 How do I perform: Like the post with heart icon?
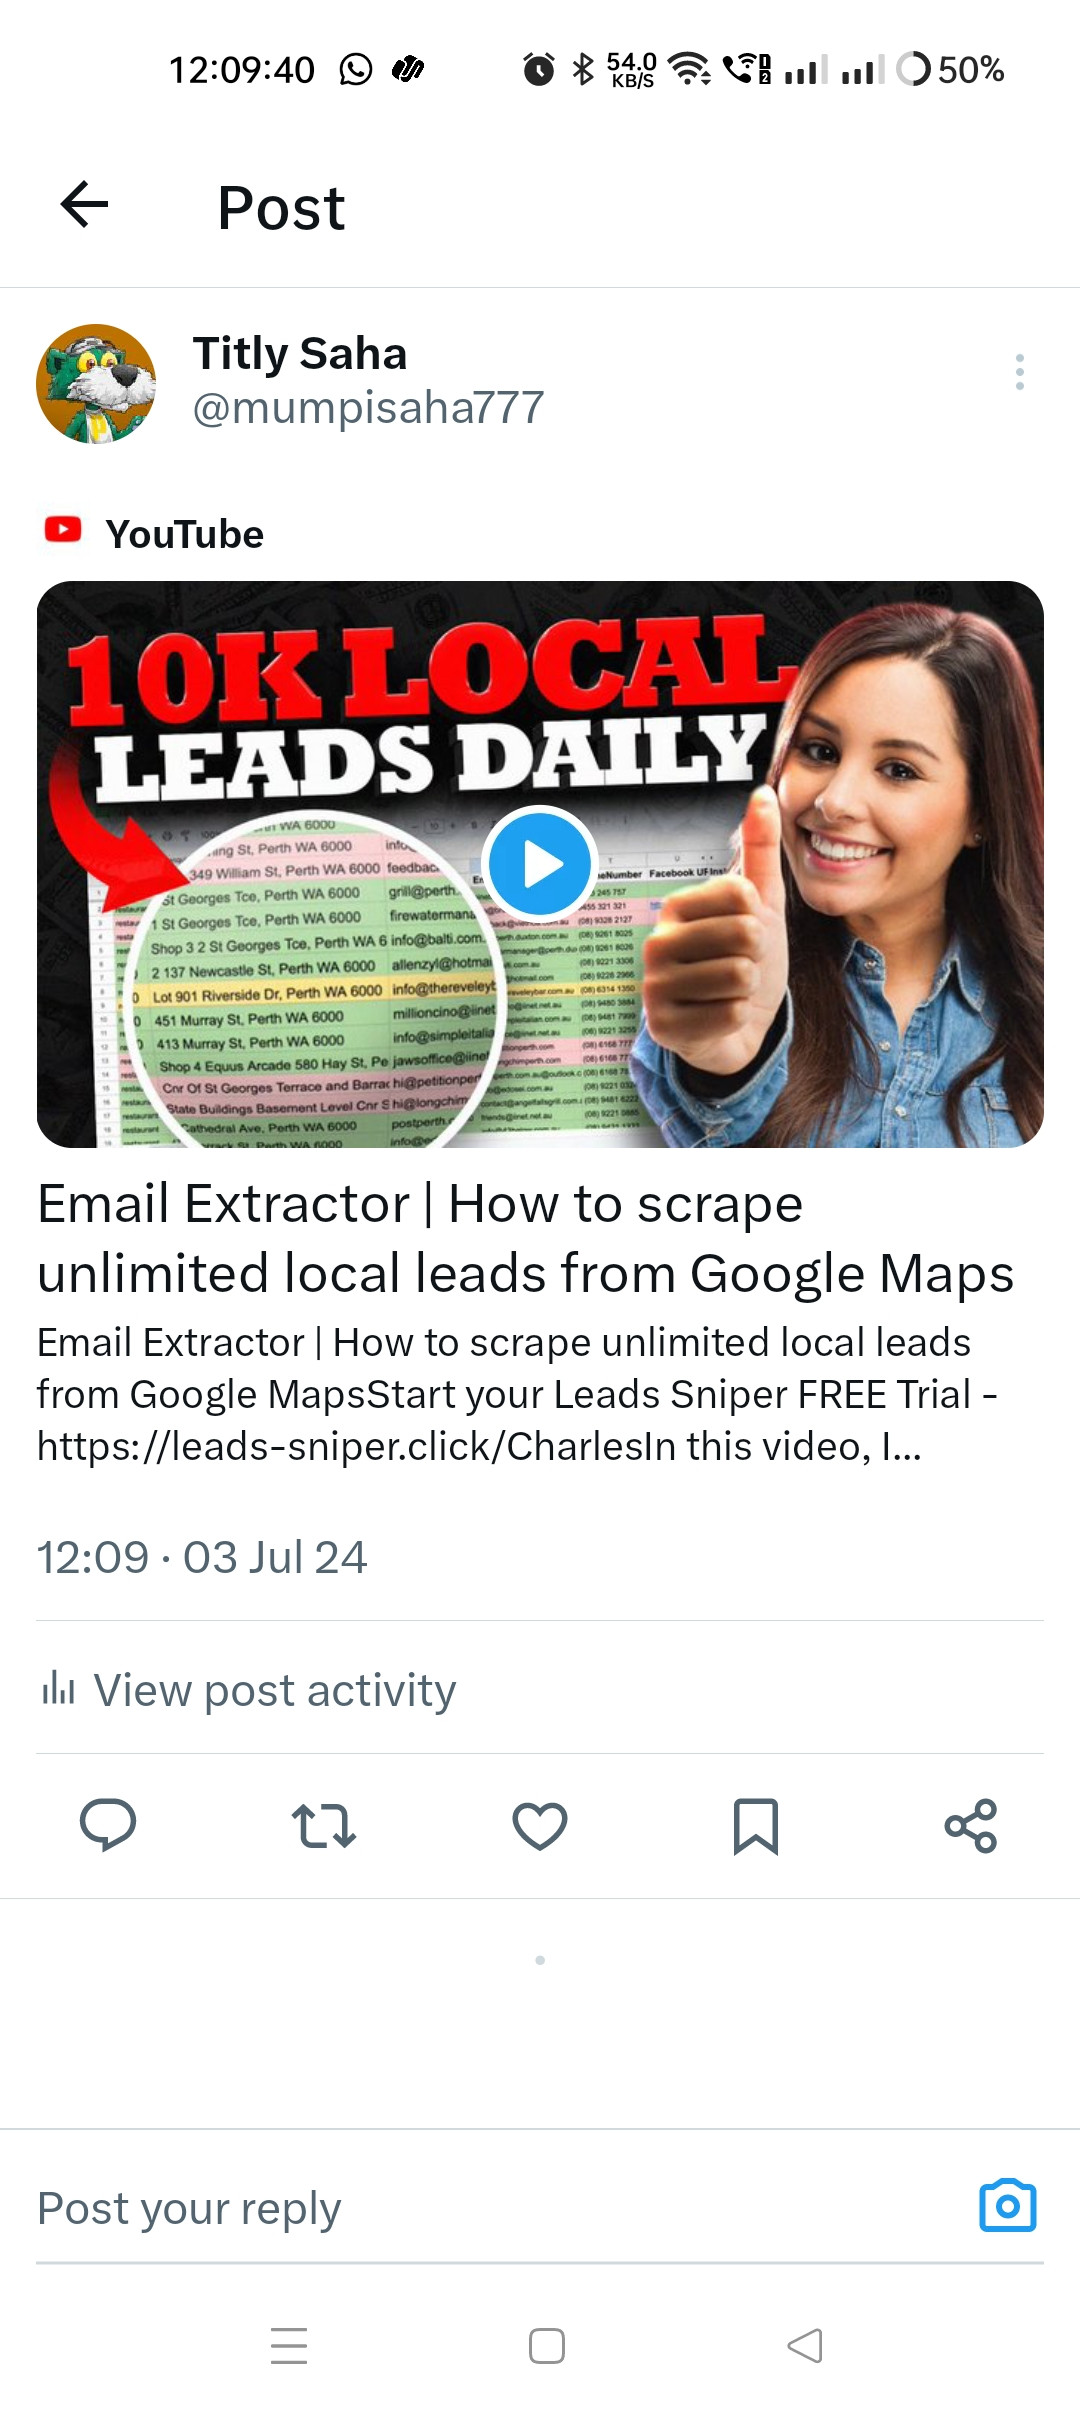coord(540,1825)
